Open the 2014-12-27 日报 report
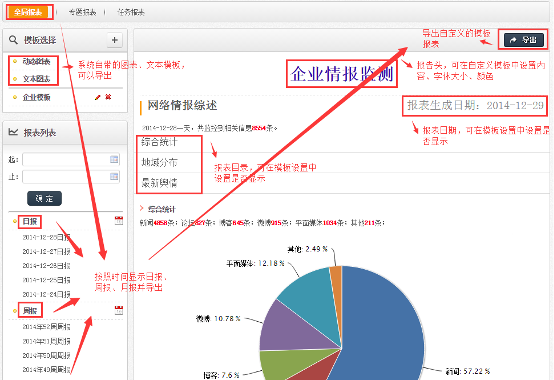 (46, 251)
